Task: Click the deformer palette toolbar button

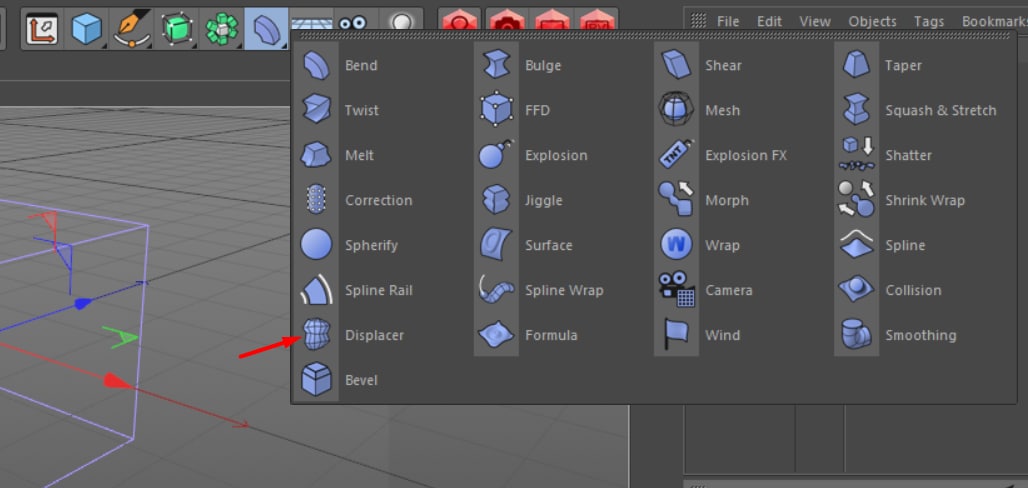Action: point(266,28)
